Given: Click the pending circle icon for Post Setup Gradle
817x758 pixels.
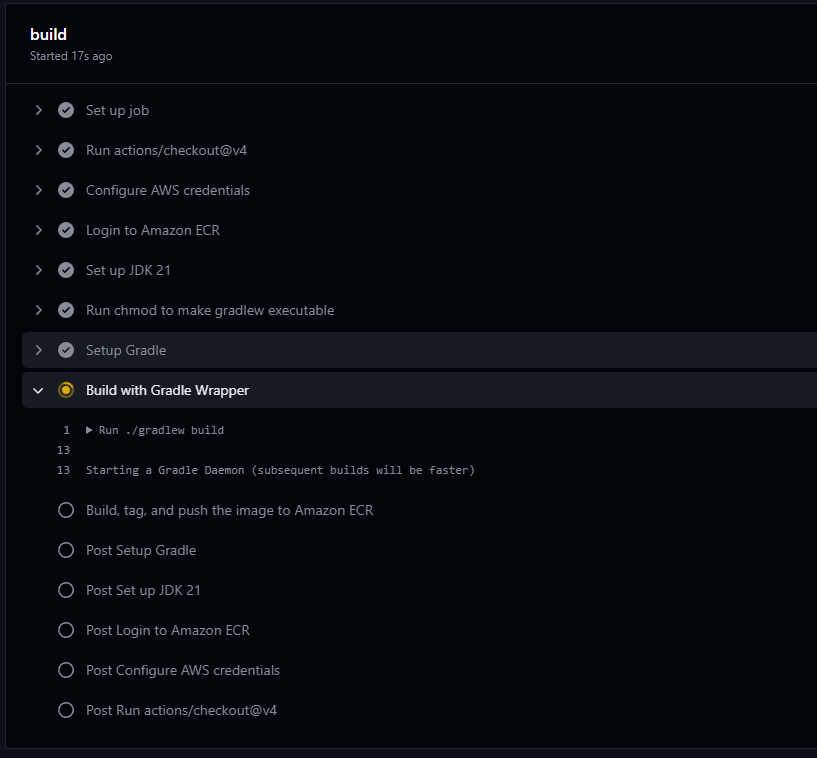Looking at the screenshot, I should pos(66,550).
